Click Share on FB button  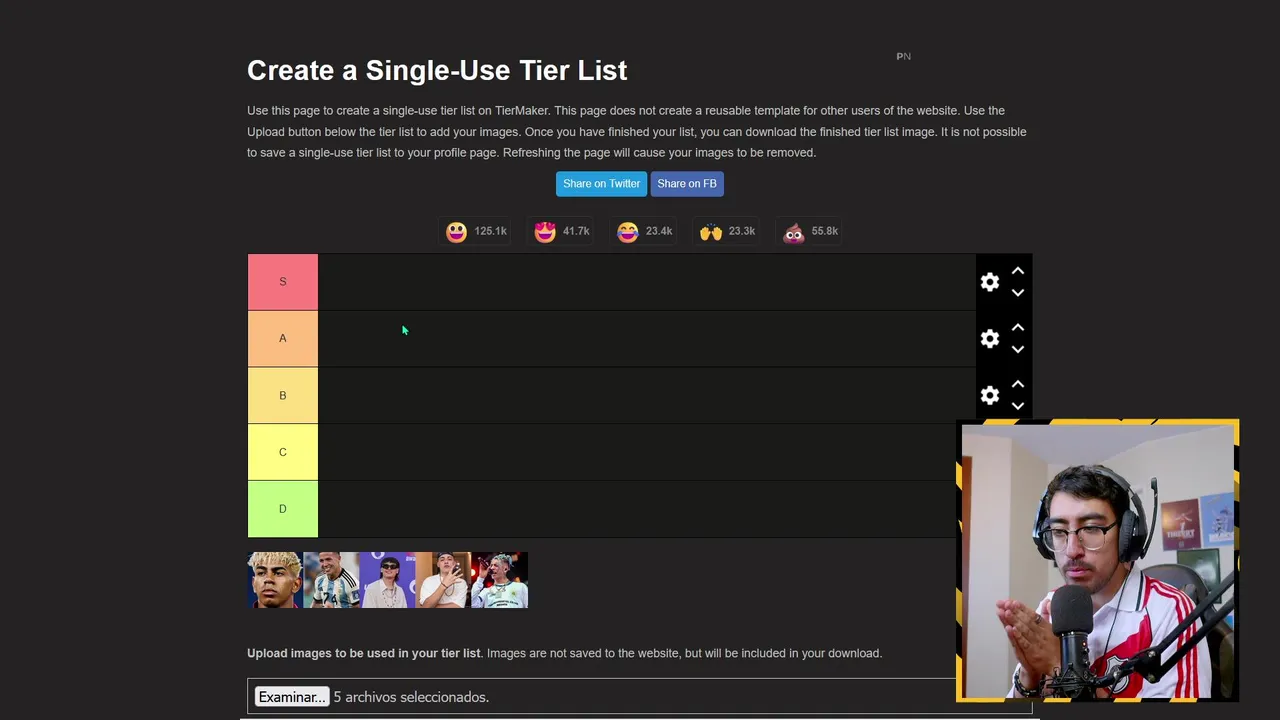pyautogui.click(x=687, y=184)
